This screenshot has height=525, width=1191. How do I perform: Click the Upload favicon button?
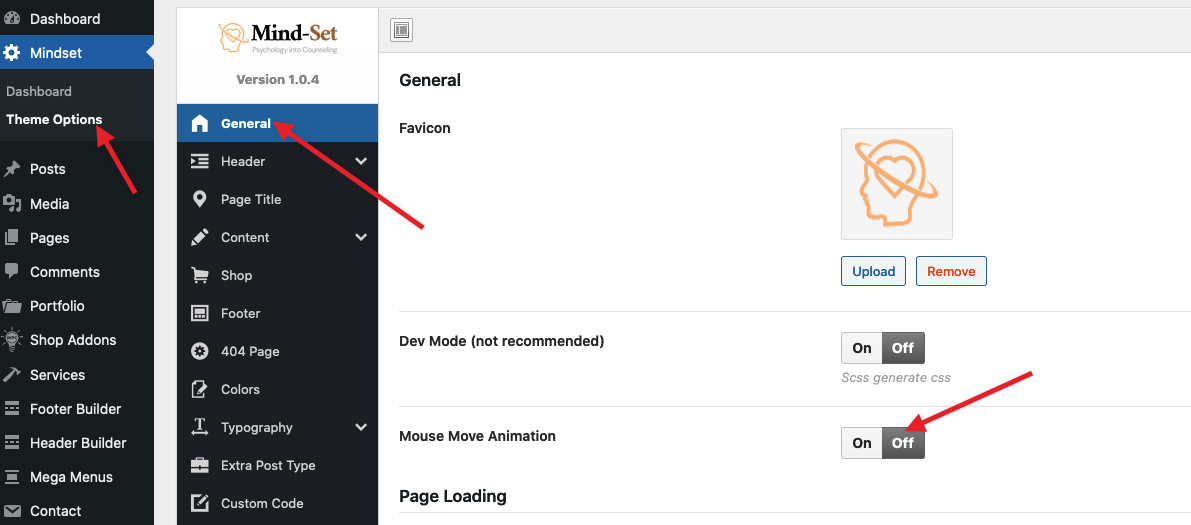[x=874, y=271]
